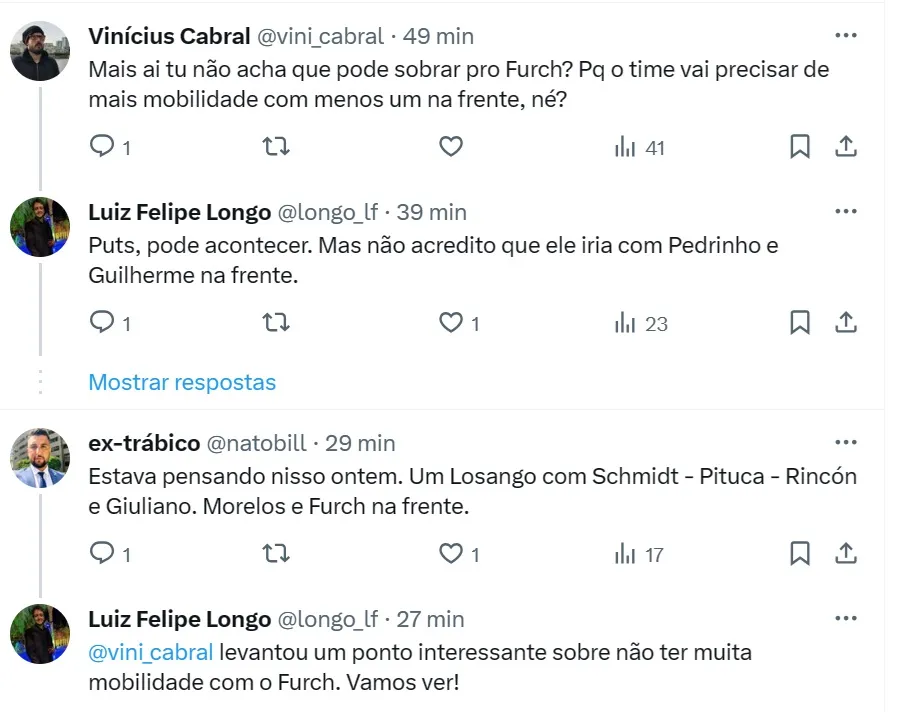Open ex-trábico's profile picture

(x=40, y=457)
